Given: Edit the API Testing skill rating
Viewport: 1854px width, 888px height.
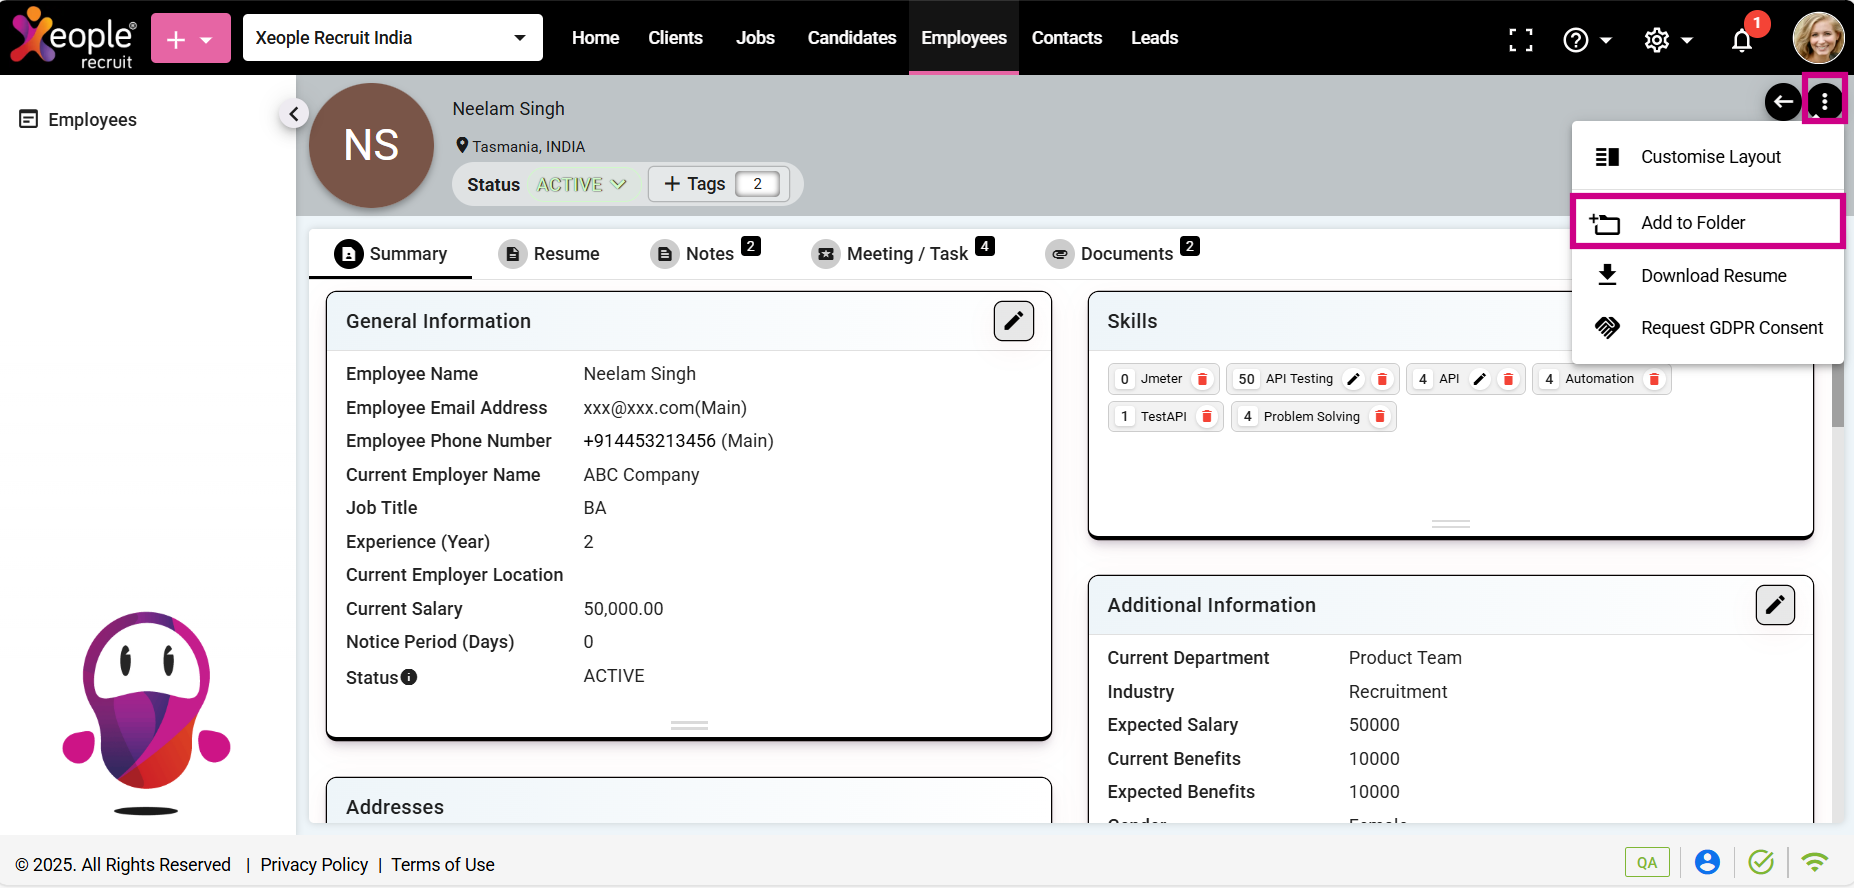Looking at the screenshot, I should coord(1353,379).
